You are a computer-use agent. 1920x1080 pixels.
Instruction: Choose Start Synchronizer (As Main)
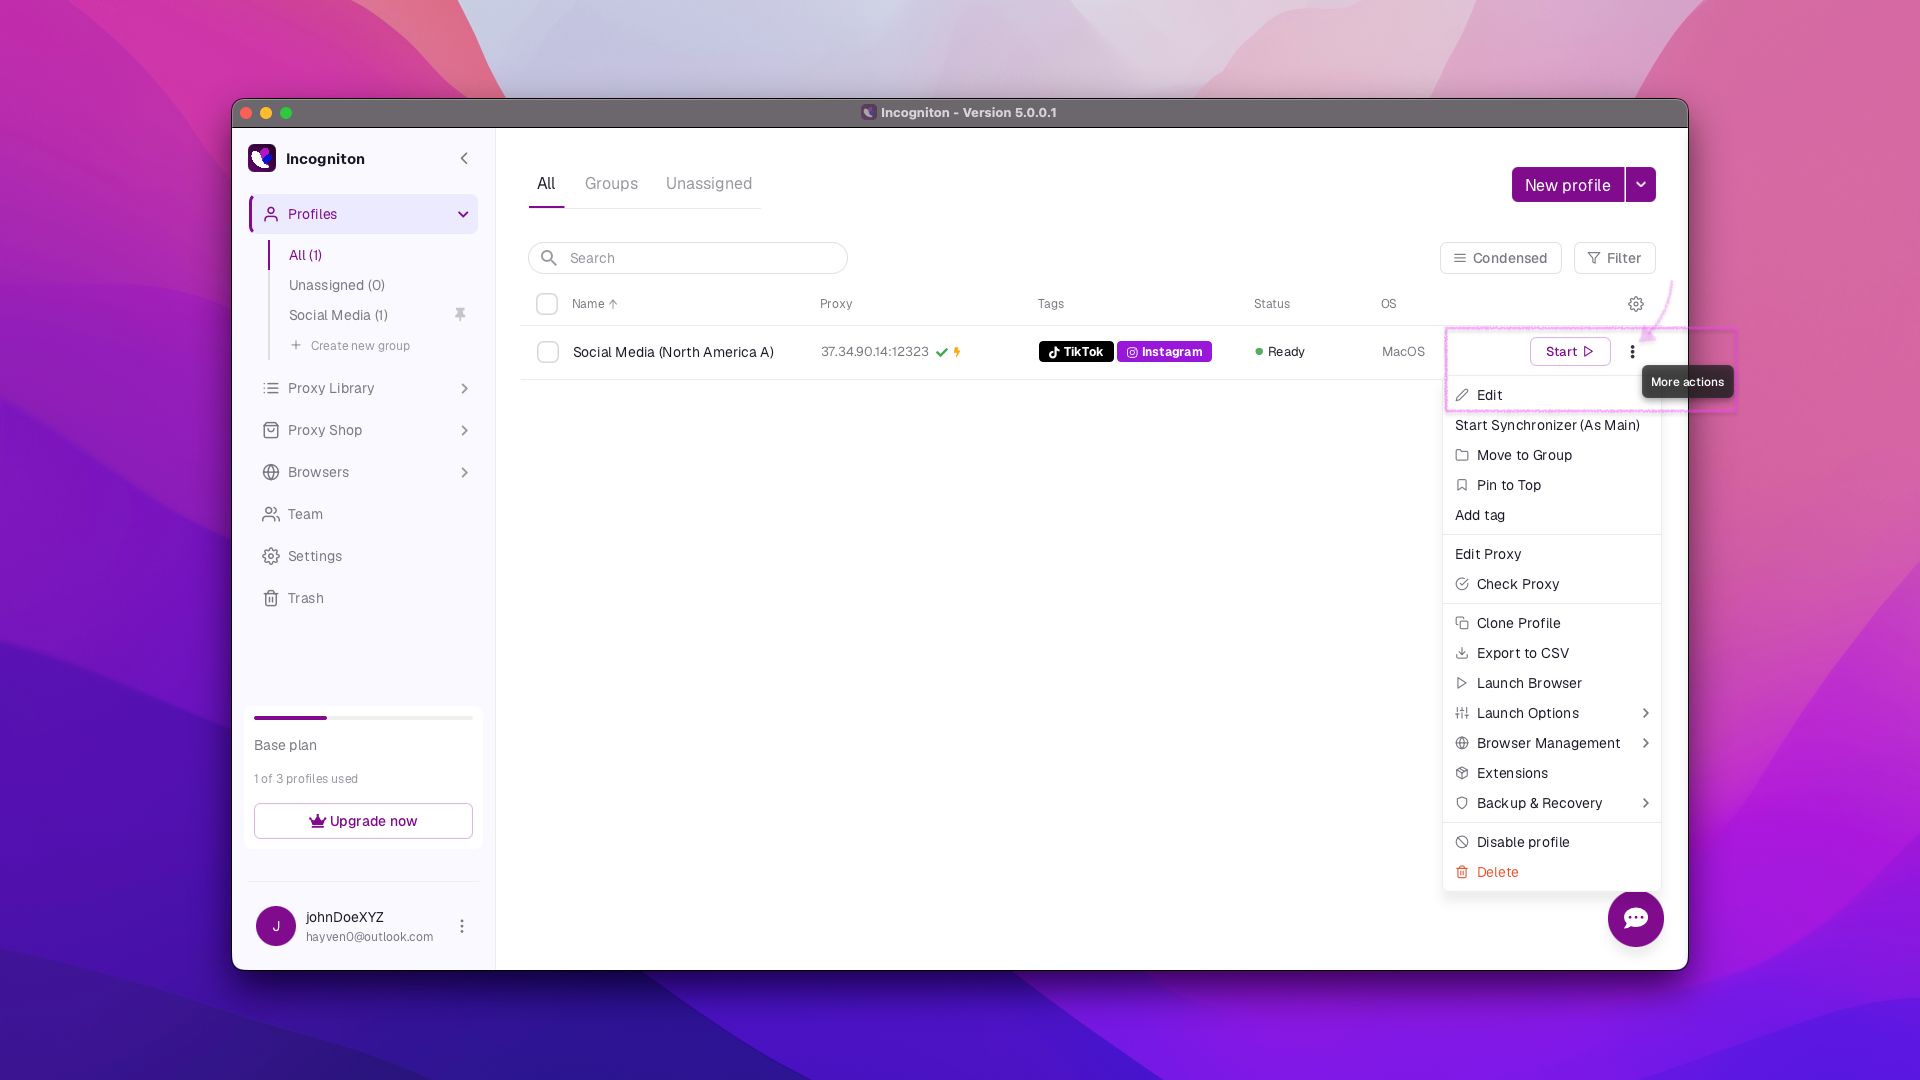[1552, 425]
